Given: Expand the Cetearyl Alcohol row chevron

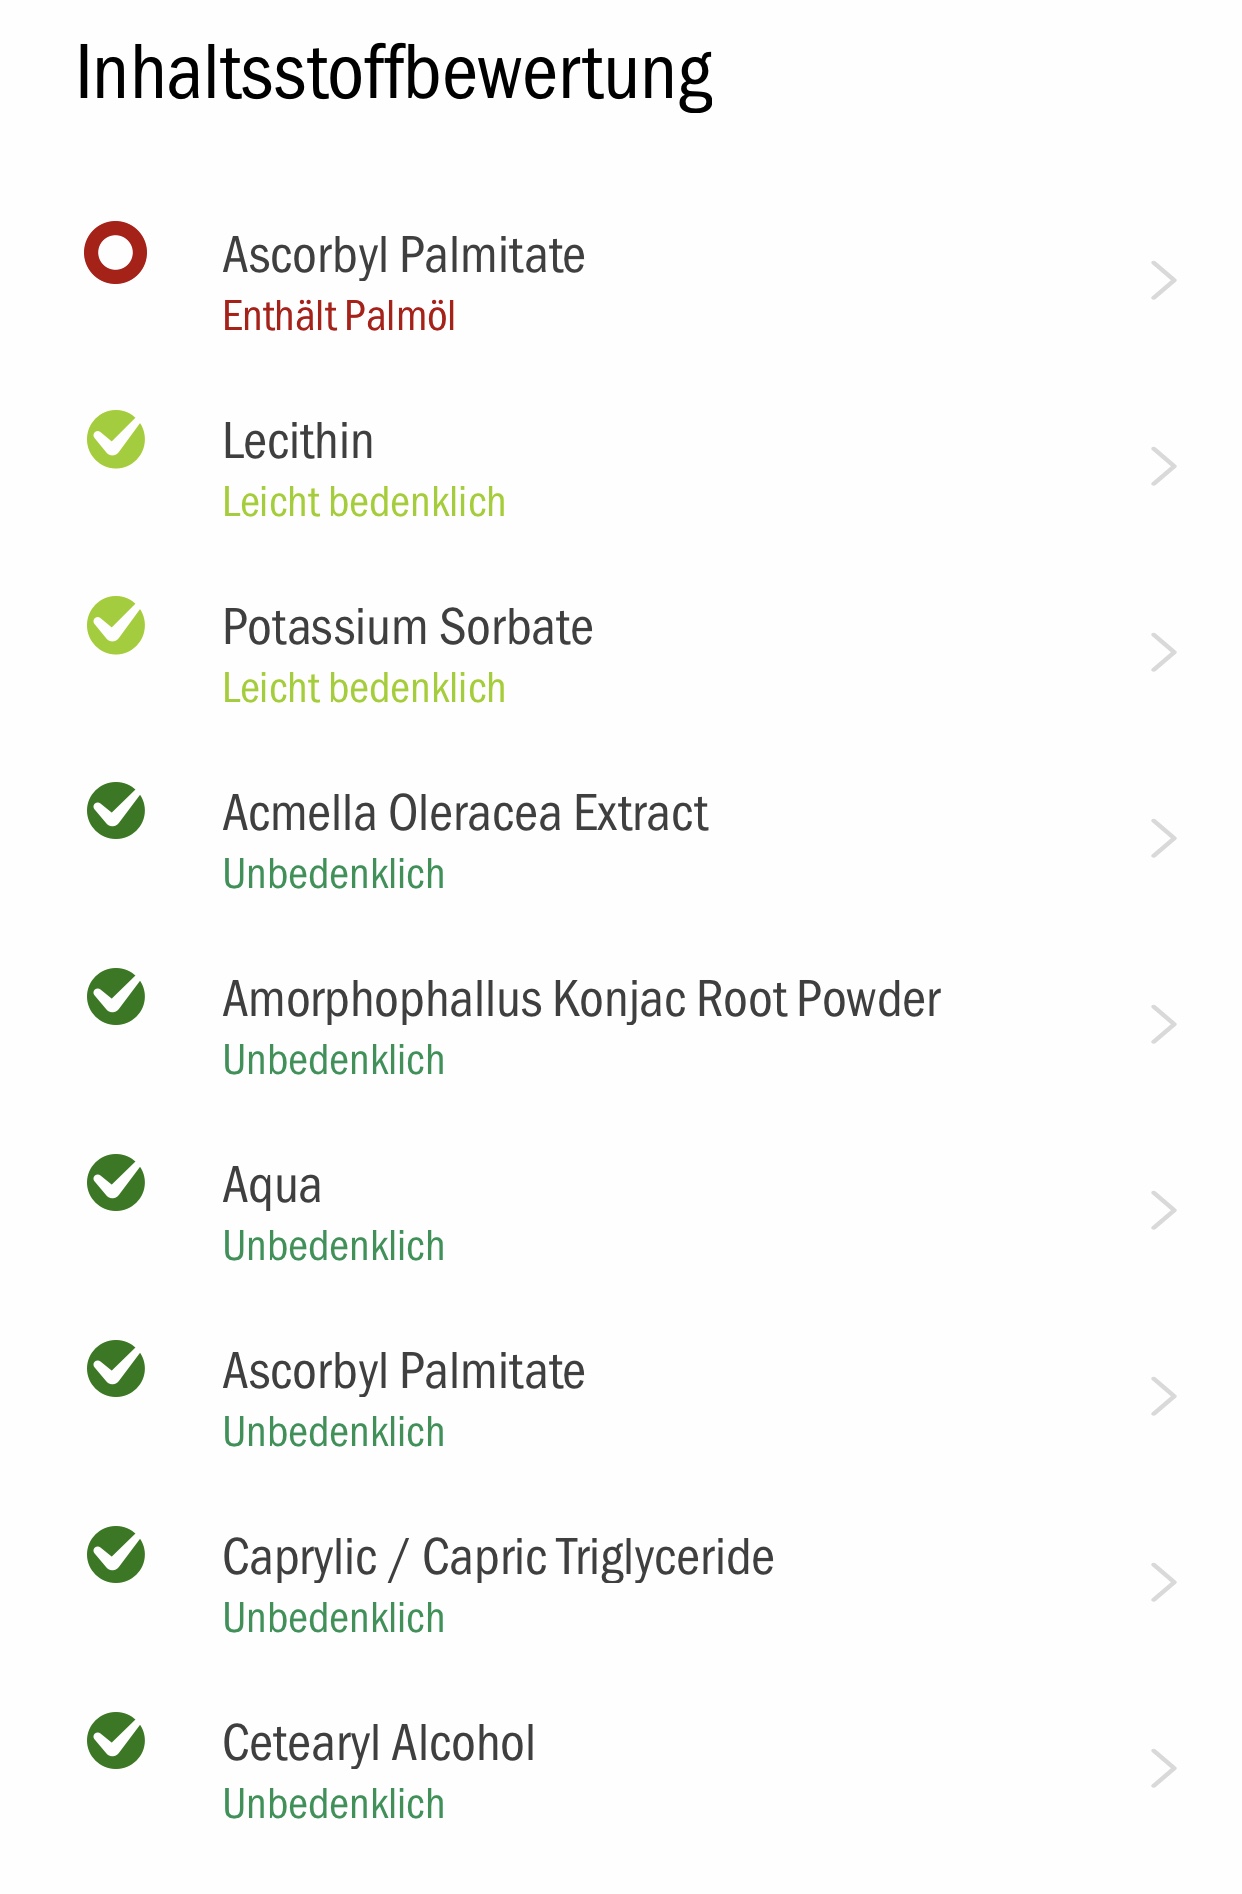Looking at the screenshot, I should tap(1163, 1769).
